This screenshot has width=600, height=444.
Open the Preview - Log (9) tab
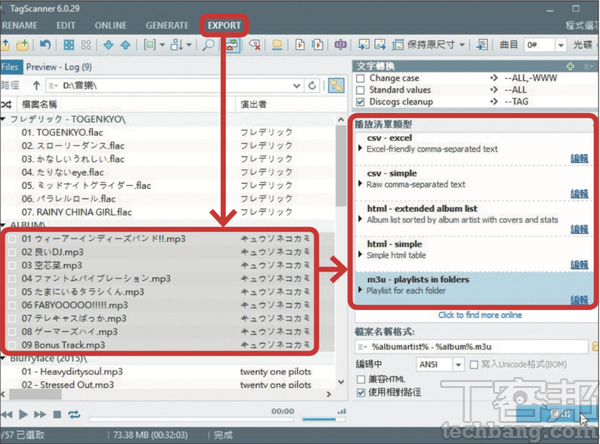(x=59, y=67)
